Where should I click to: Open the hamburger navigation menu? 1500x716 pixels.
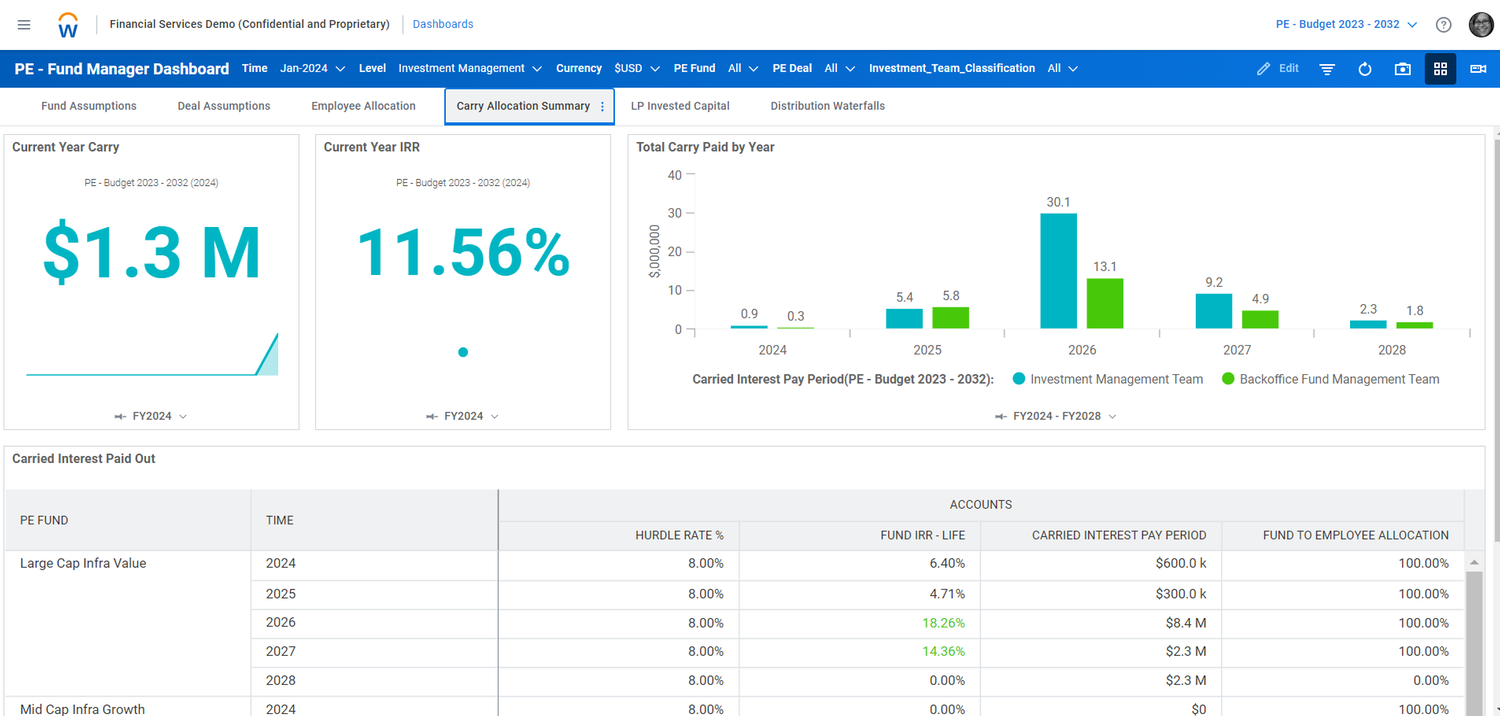tap(24, 24)
